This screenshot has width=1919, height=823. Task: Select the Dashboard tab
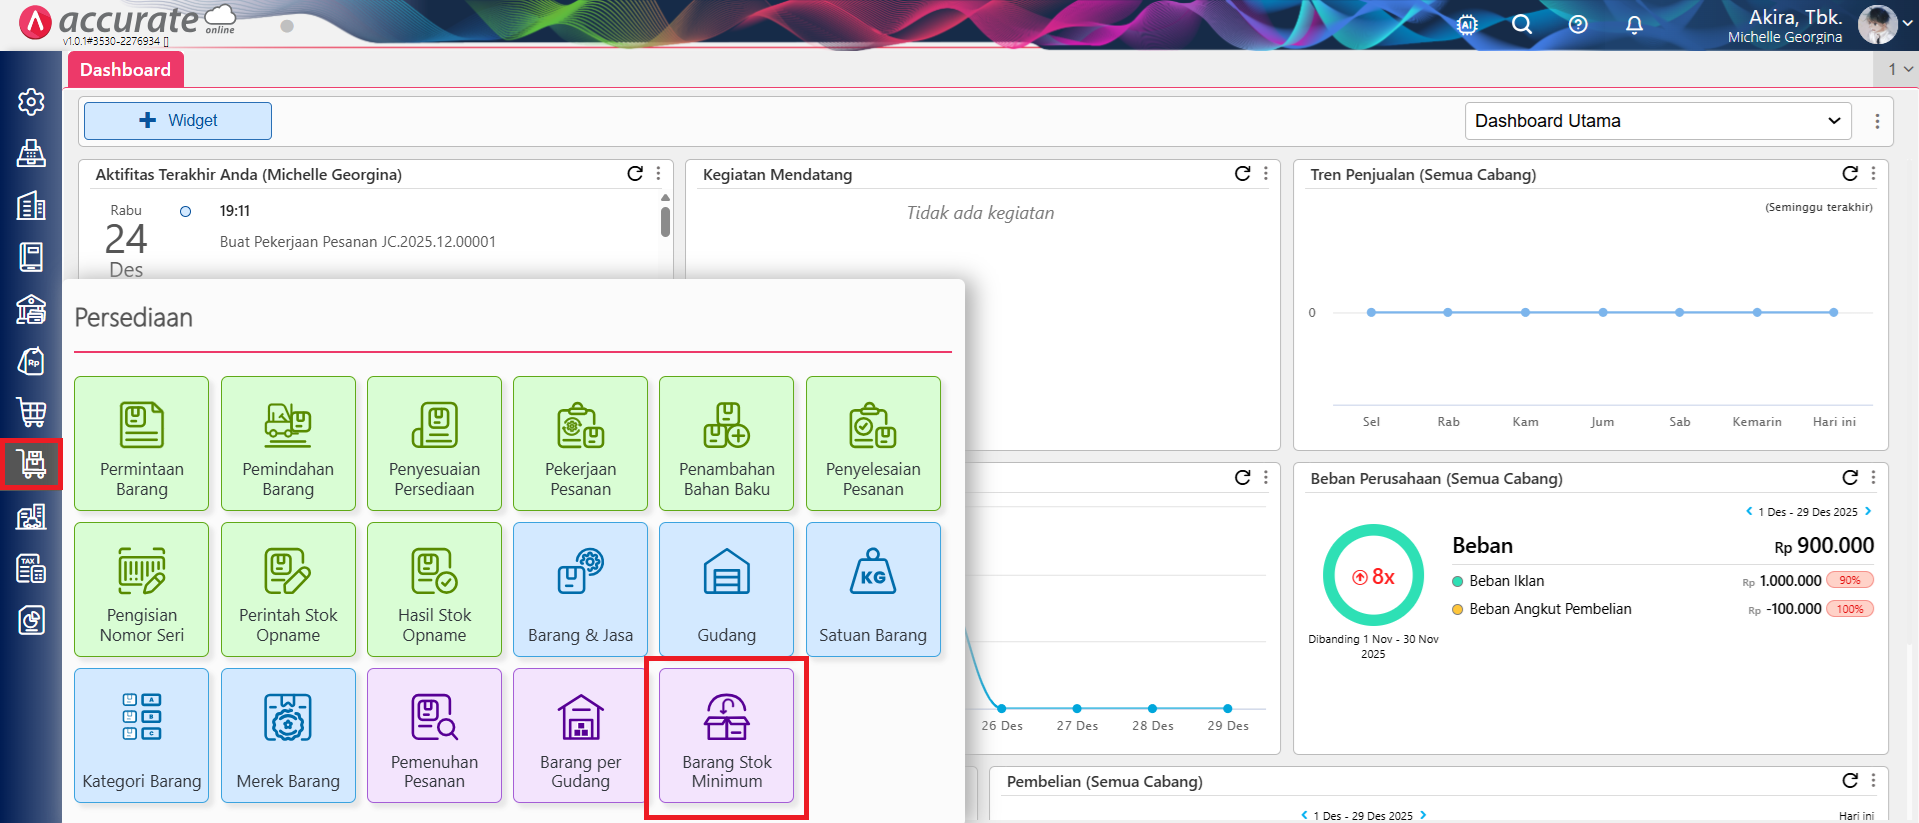tap(125, 69)
